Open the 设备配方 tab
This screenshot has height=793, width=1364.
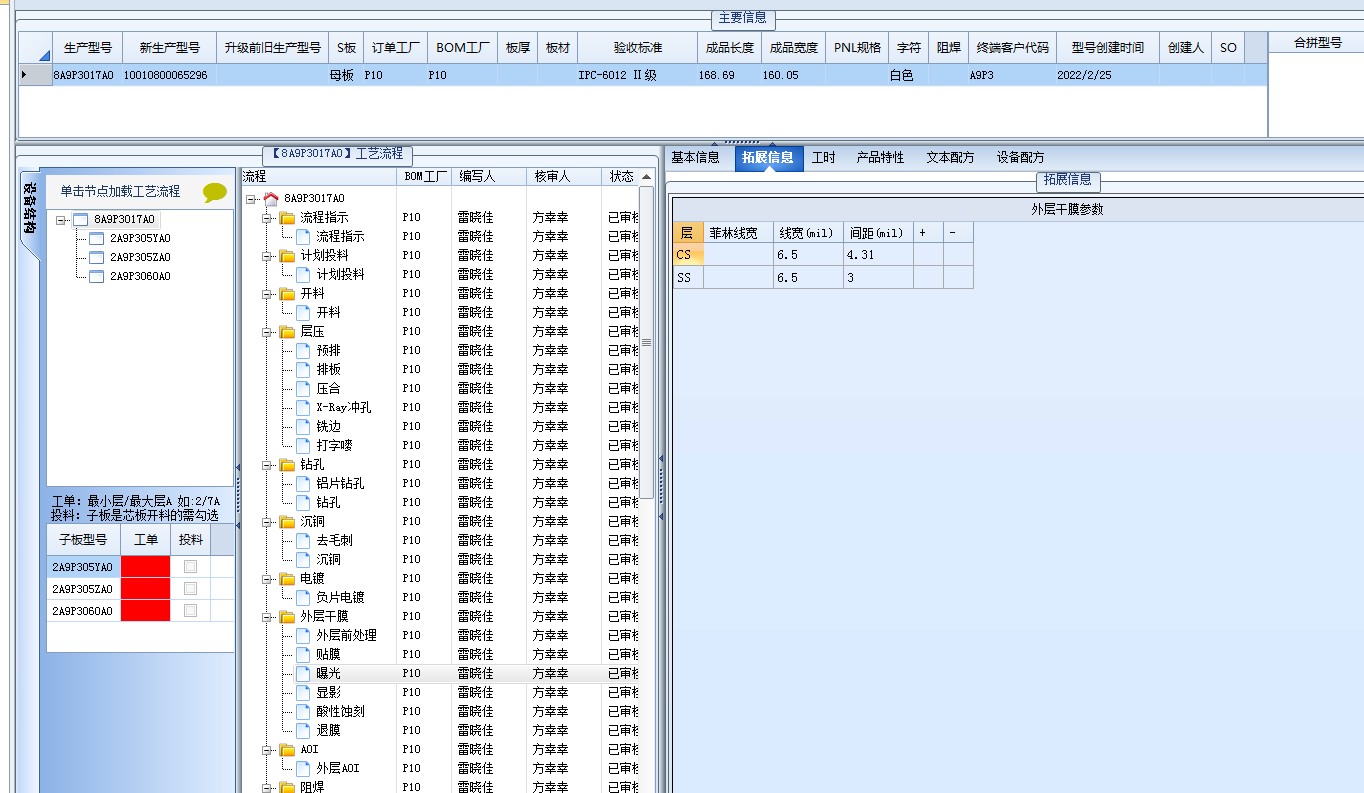point(1020,158)
